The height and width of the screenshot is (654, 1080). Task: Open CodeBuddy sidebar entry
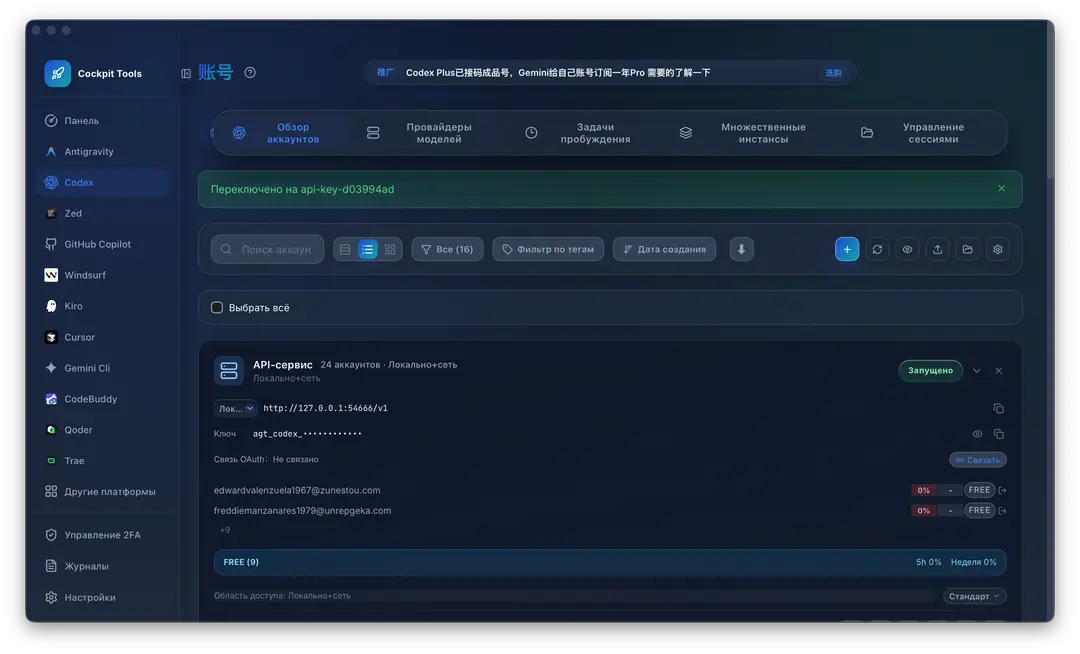[x=102, y=399]
